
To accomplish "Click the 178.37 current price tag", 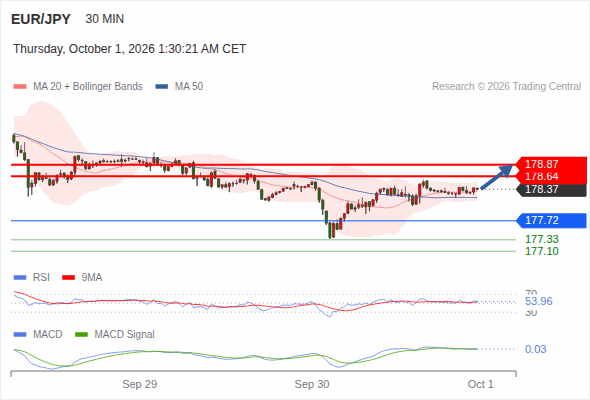I will point(551,189).
